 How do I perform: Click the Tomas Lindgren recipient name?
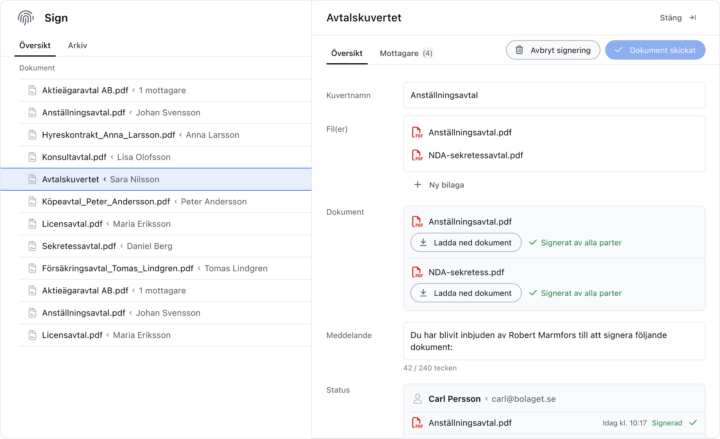(x=236, y=268)
